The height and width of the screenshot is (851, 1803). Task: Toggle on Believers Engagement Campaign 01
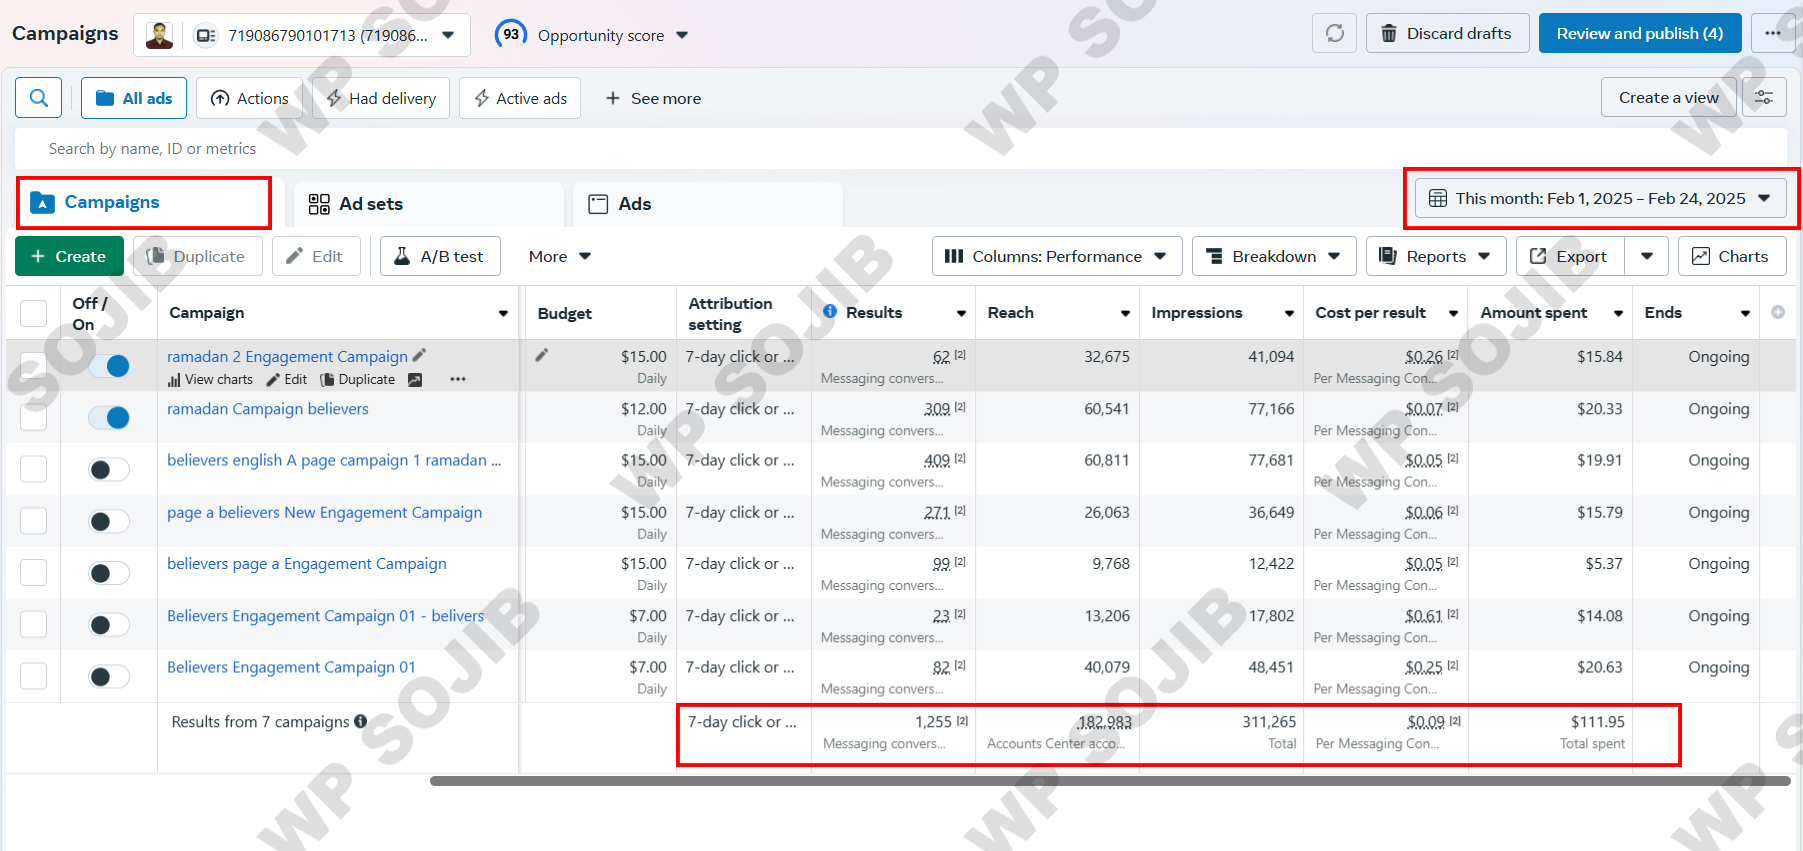109,677
